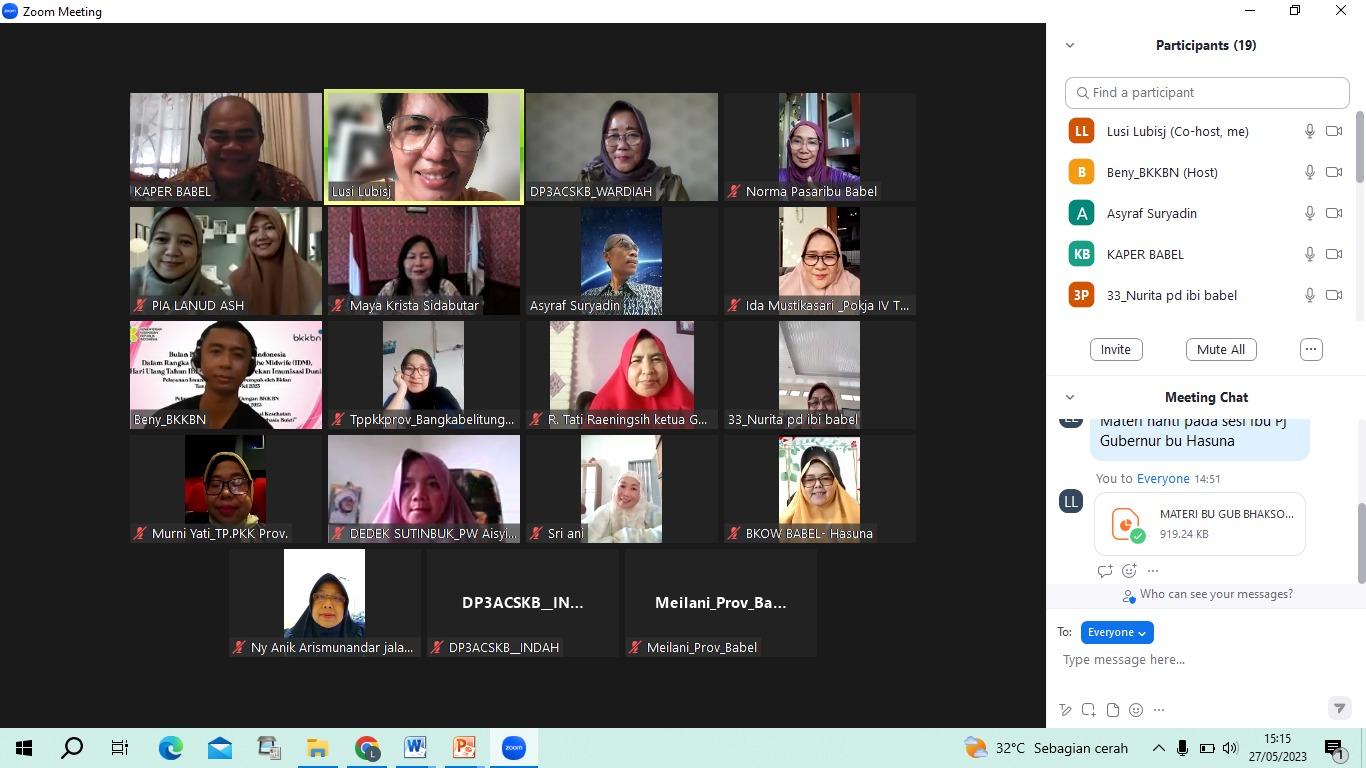
Task: Open more actions for the sent file message
Action: [1153, 570]
